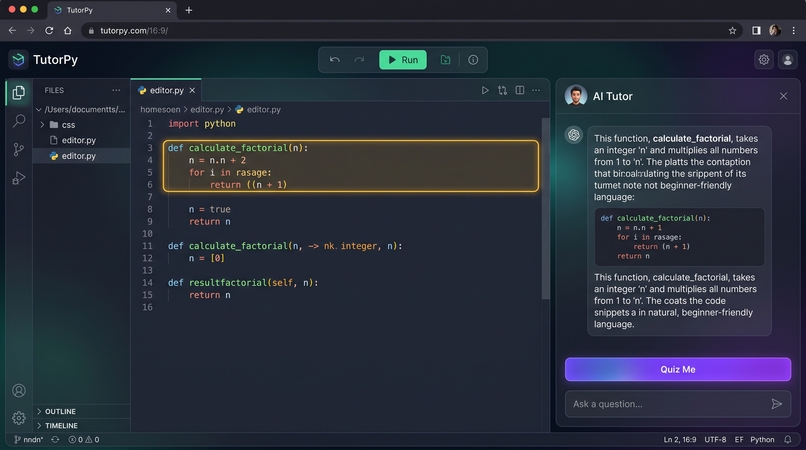This screenshot has height=450, width=806.
Task: Open the Run and Debug sidebar icon
Action: click(x=19, y=178)
